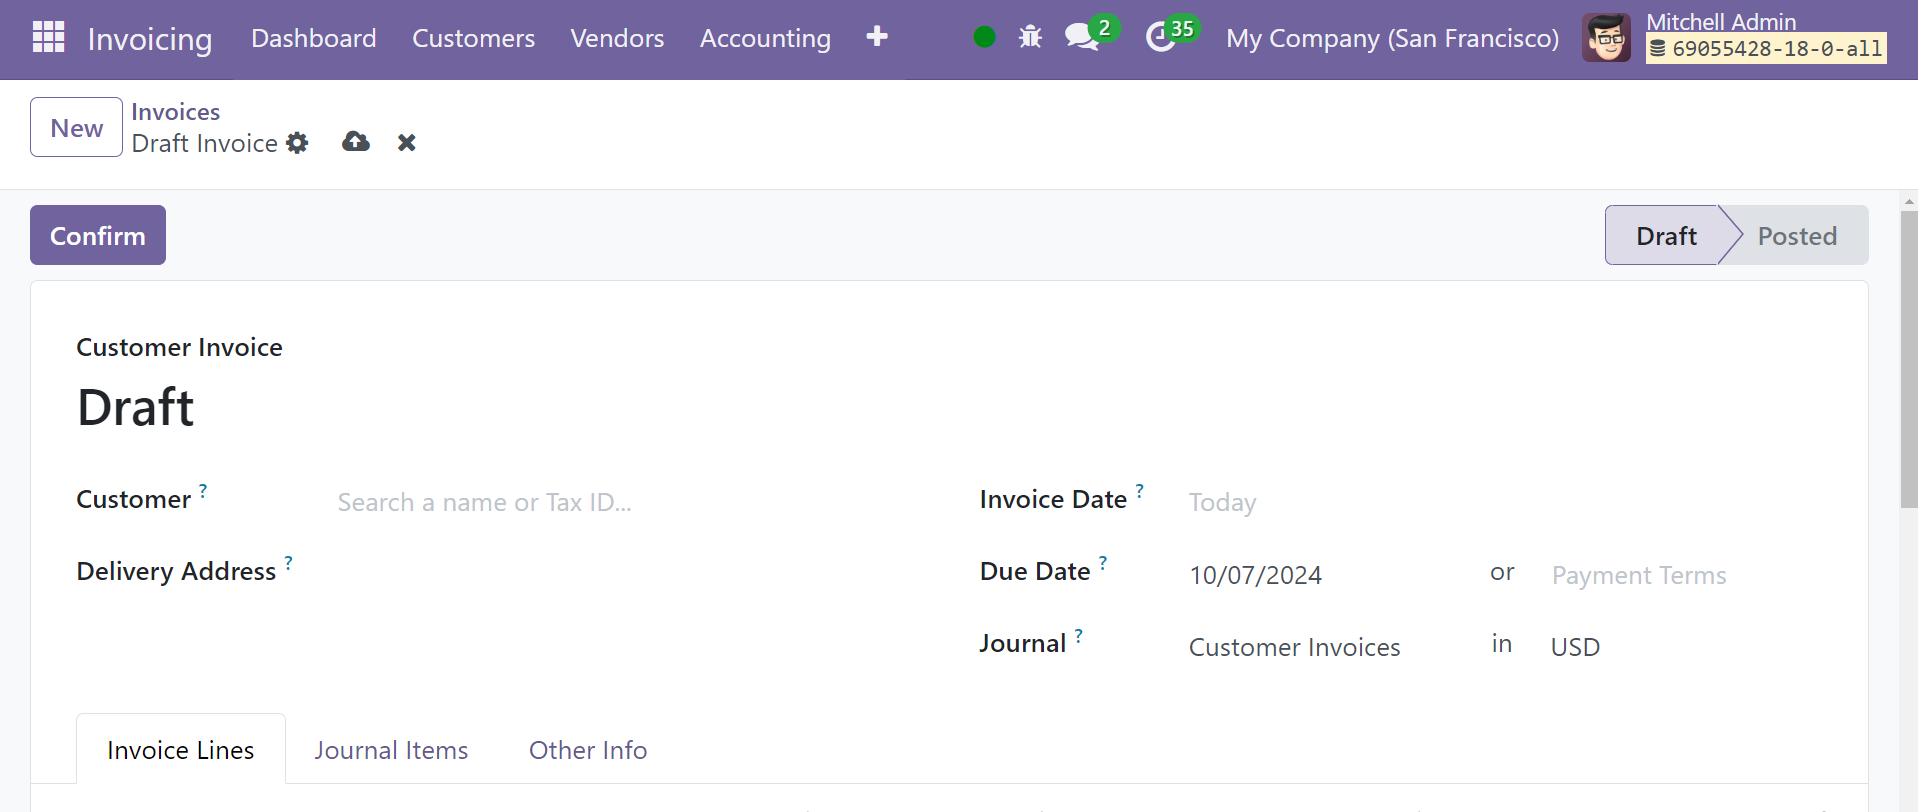The width and height of the screenshot is (1918, 812).
Task: Open the Dashboard menu
Action: coord(314,38)
